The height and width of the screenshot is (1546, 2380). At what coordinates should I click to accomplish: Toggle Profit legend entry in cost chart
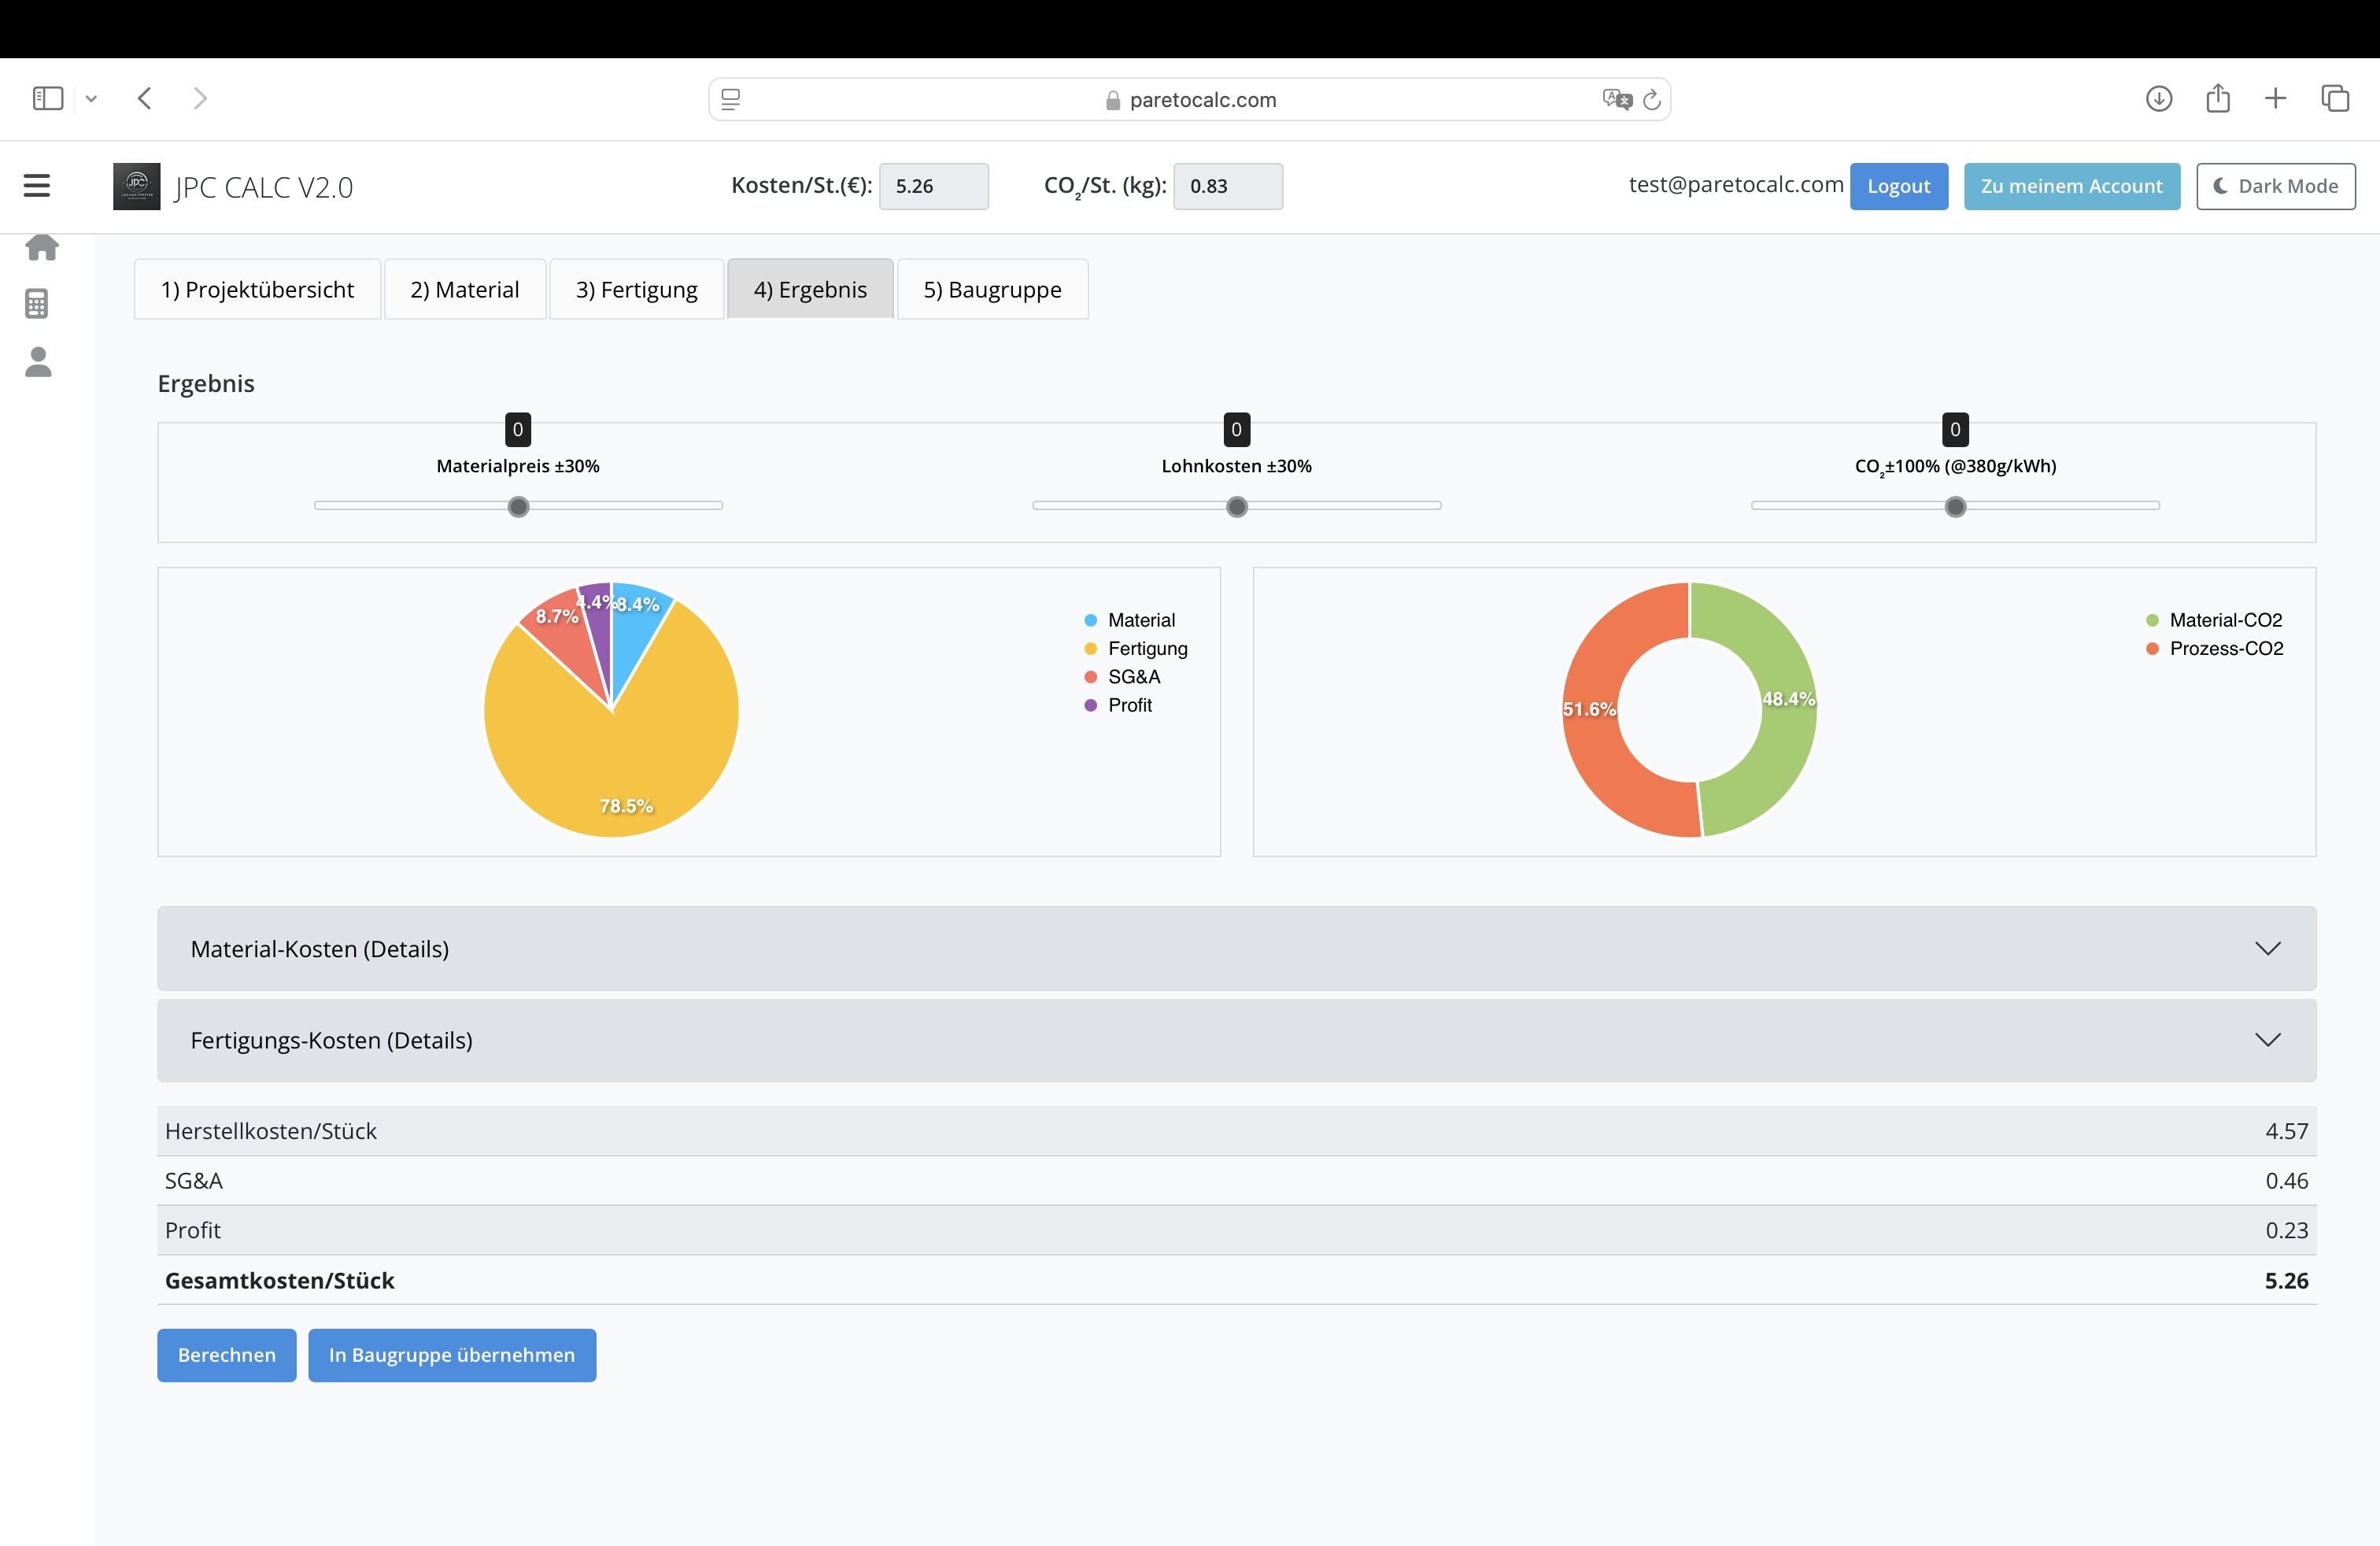(1119, 705)
